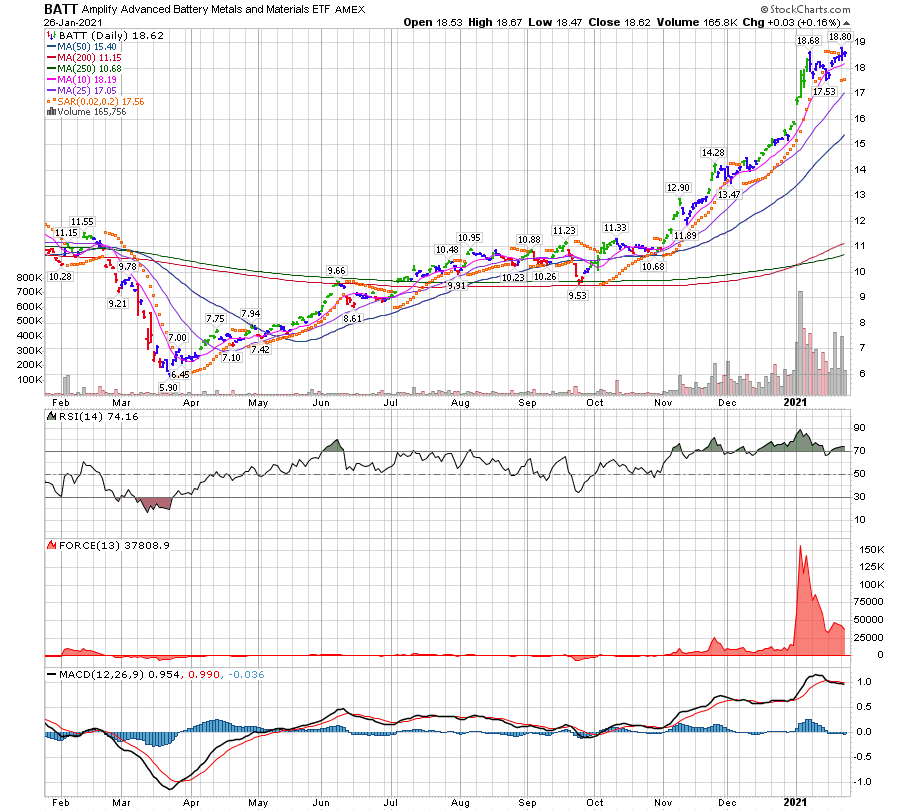The height and width of the screenshot is (811, 900).
Task: Click the BATT candlestick legend icon
Action: pos(50,34)
